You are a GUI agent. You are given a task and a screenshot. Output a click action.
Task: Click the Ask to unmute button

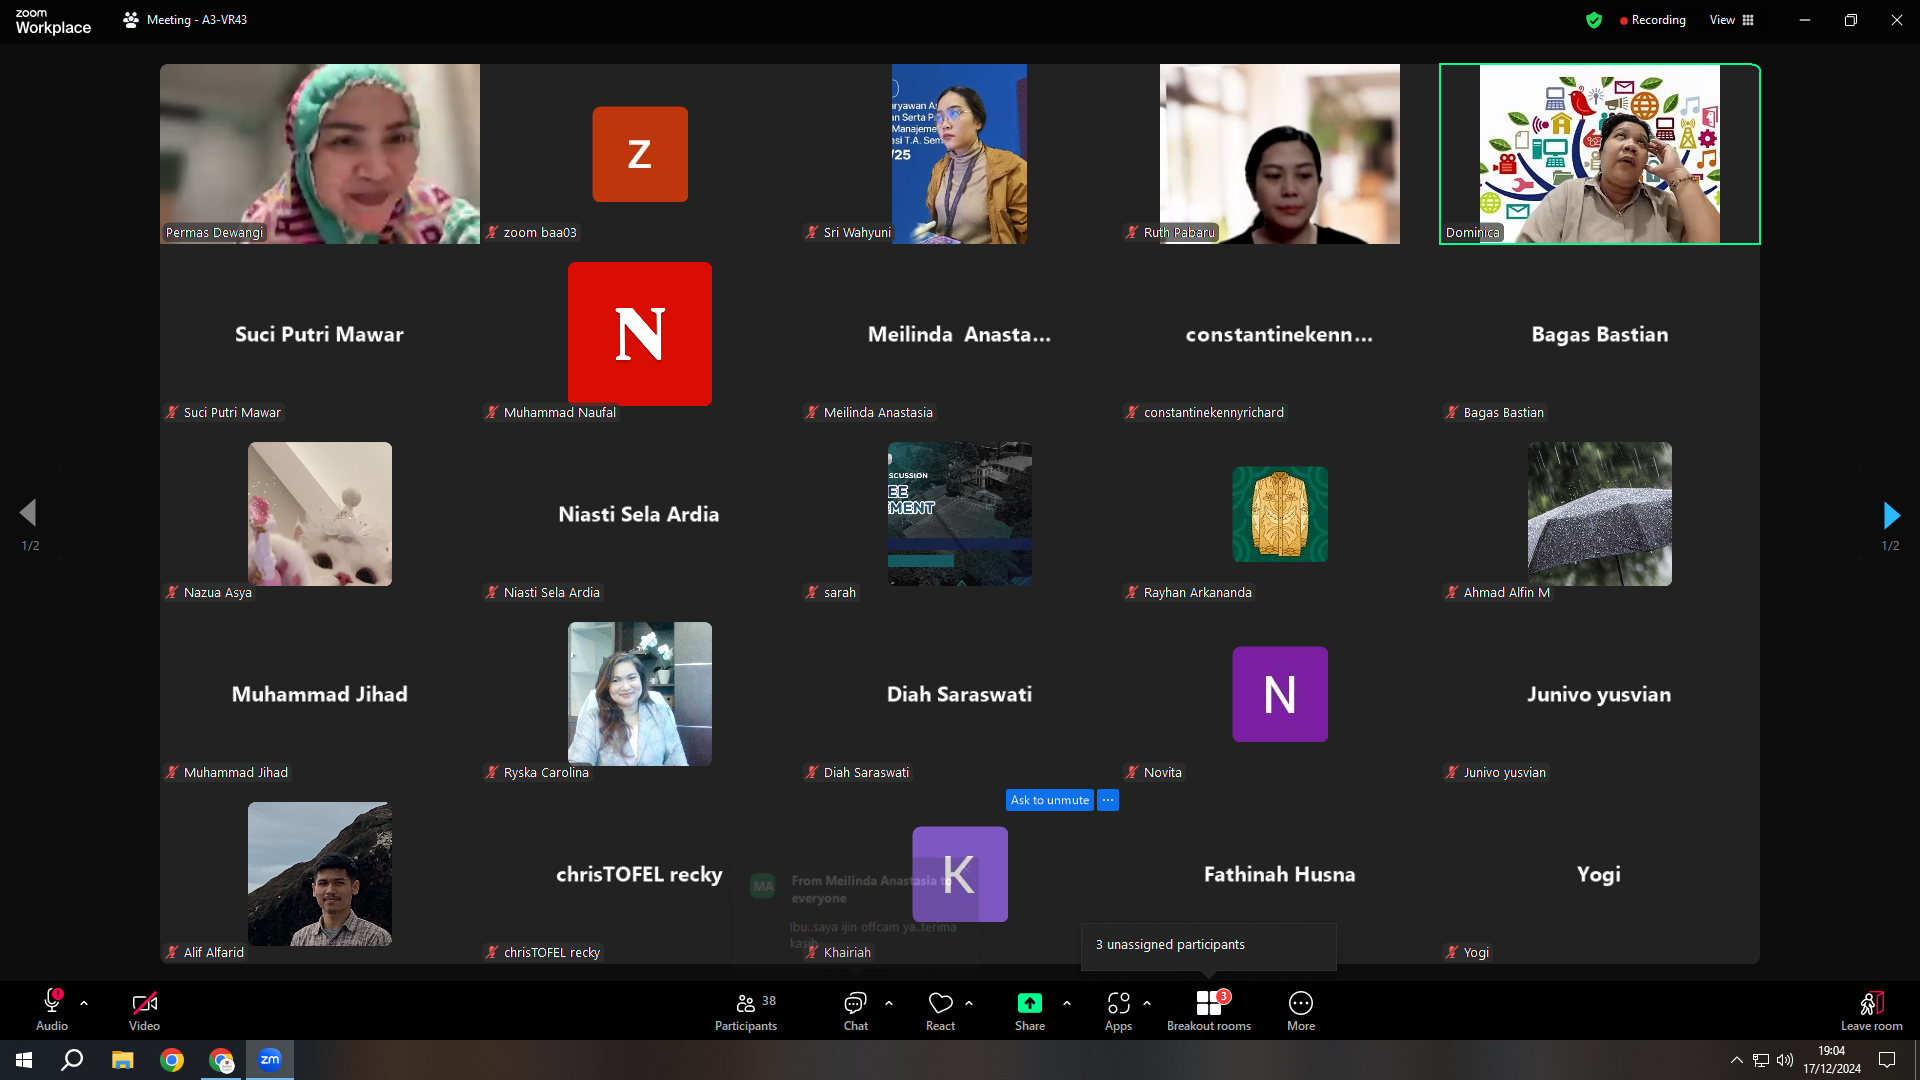tap(1050, 800)
